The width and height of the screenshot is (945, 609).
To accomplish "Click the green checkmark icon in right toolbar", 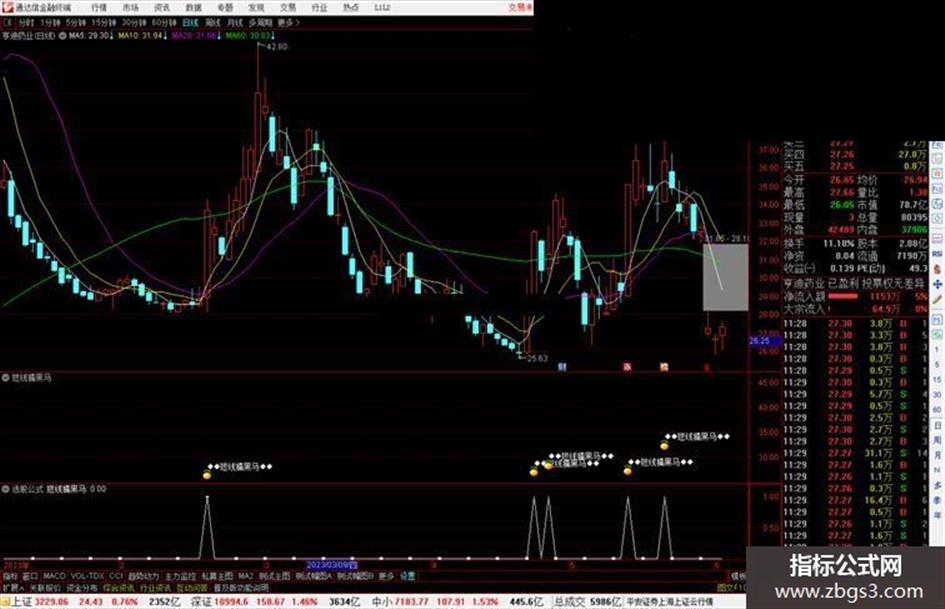I will point(938,333).
